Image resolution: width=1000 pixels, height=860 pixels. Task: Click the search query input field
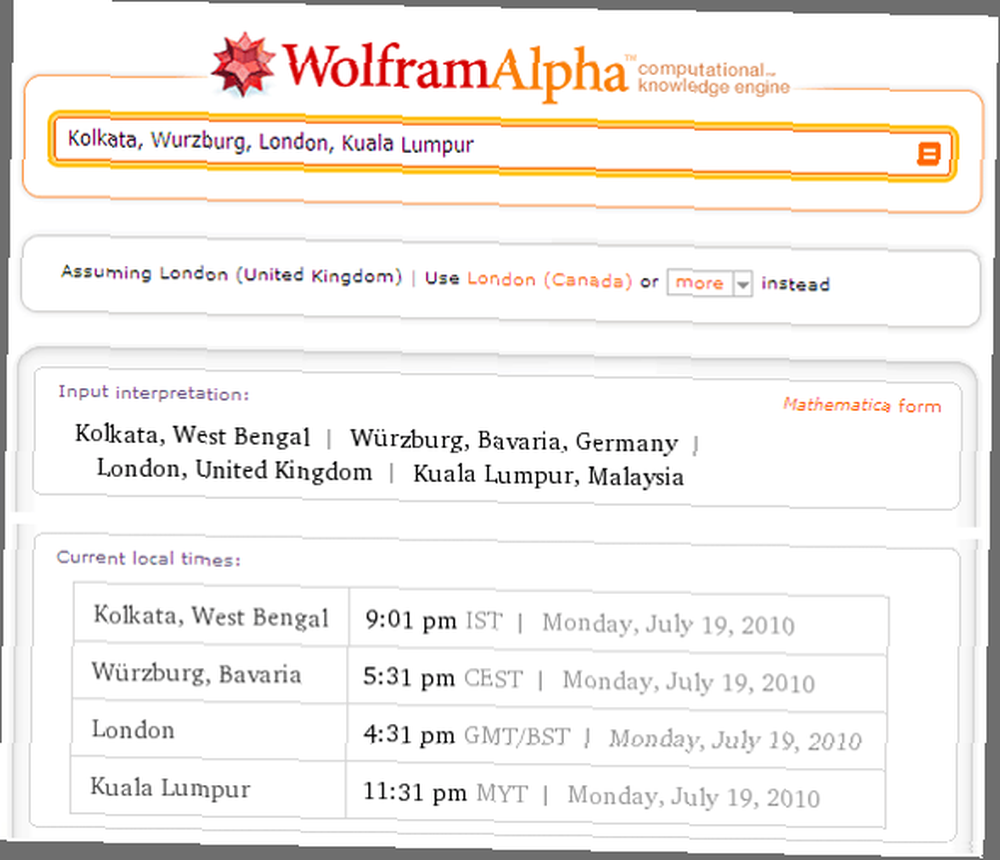[x=502, y=147]
